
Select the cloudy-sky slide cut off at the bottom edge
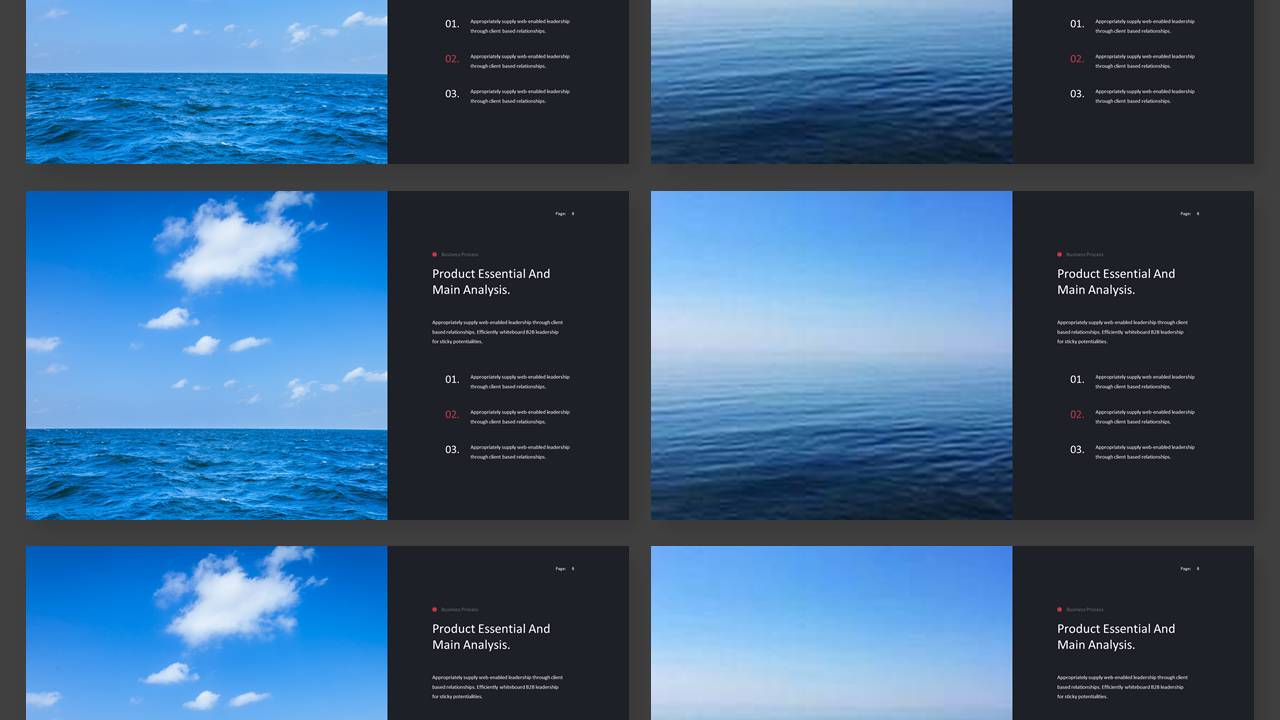coord(327,633)
